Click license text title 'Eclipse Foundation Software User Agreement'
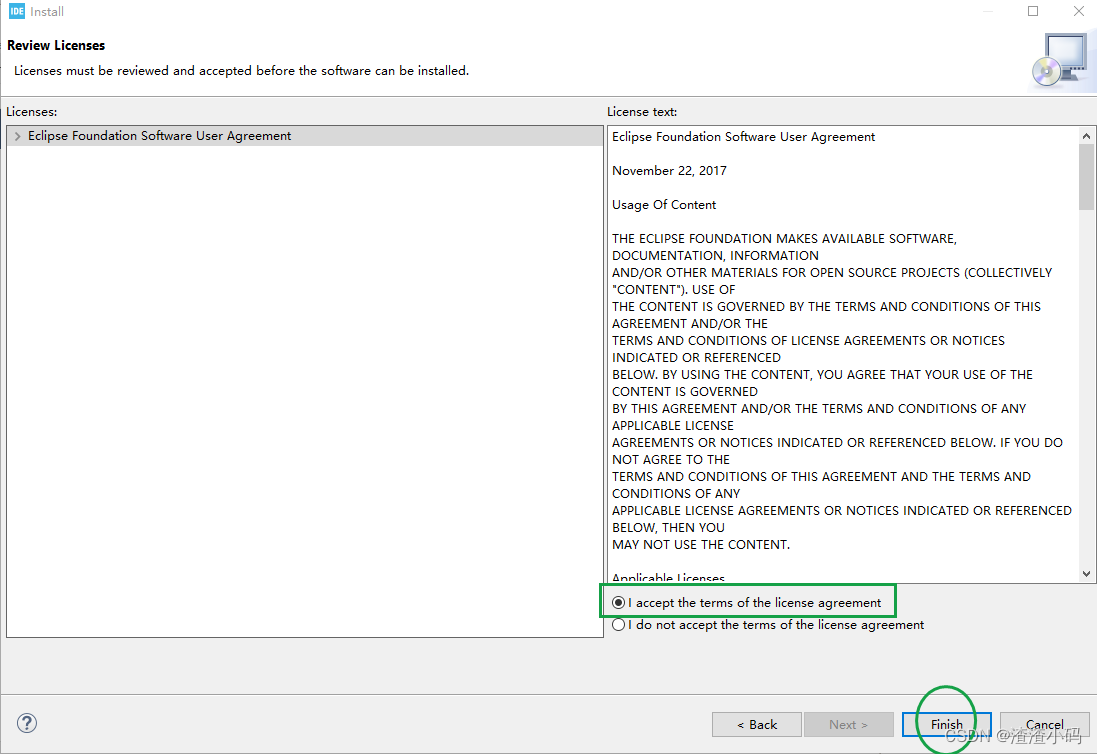The width and height of the screenshot is (1097, 754). click(x=743, y=137)
